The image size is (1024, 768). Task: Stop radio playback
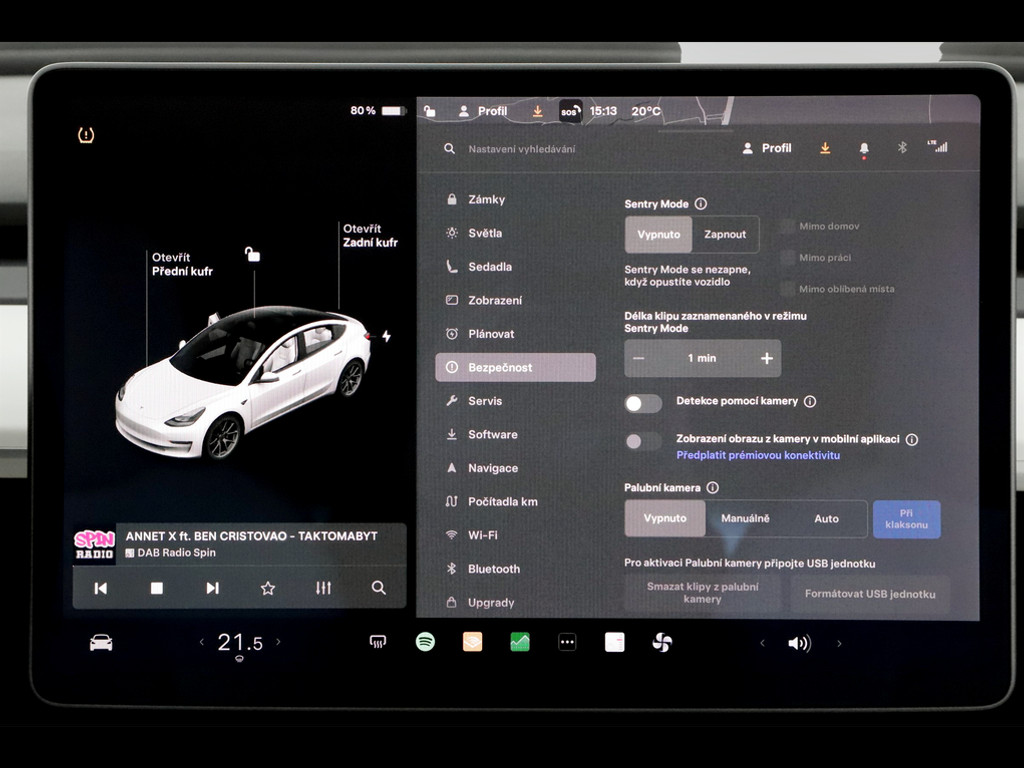coord(157,588)
